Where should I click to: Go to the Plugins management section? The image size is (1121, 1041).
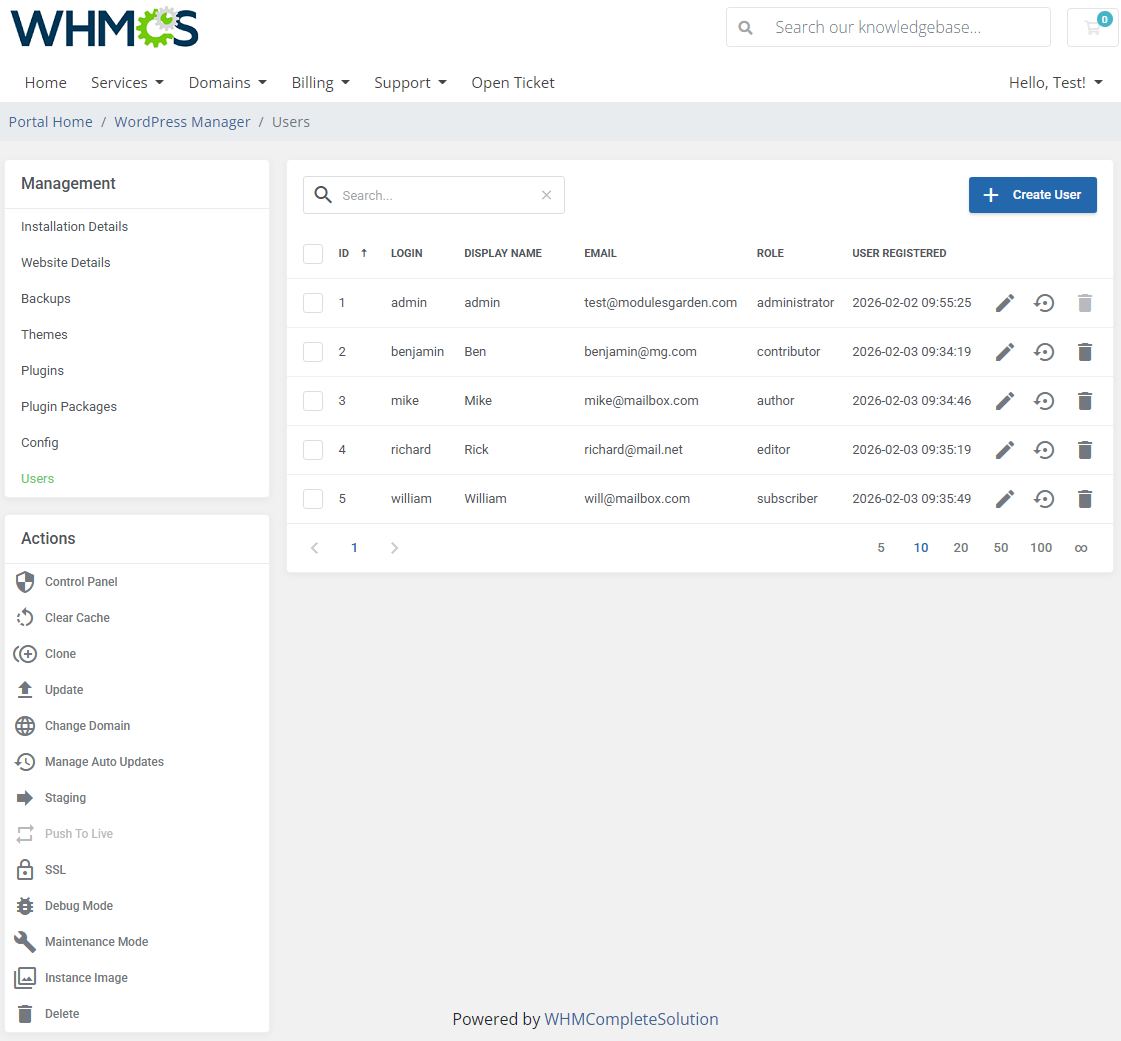click(42, 370)
